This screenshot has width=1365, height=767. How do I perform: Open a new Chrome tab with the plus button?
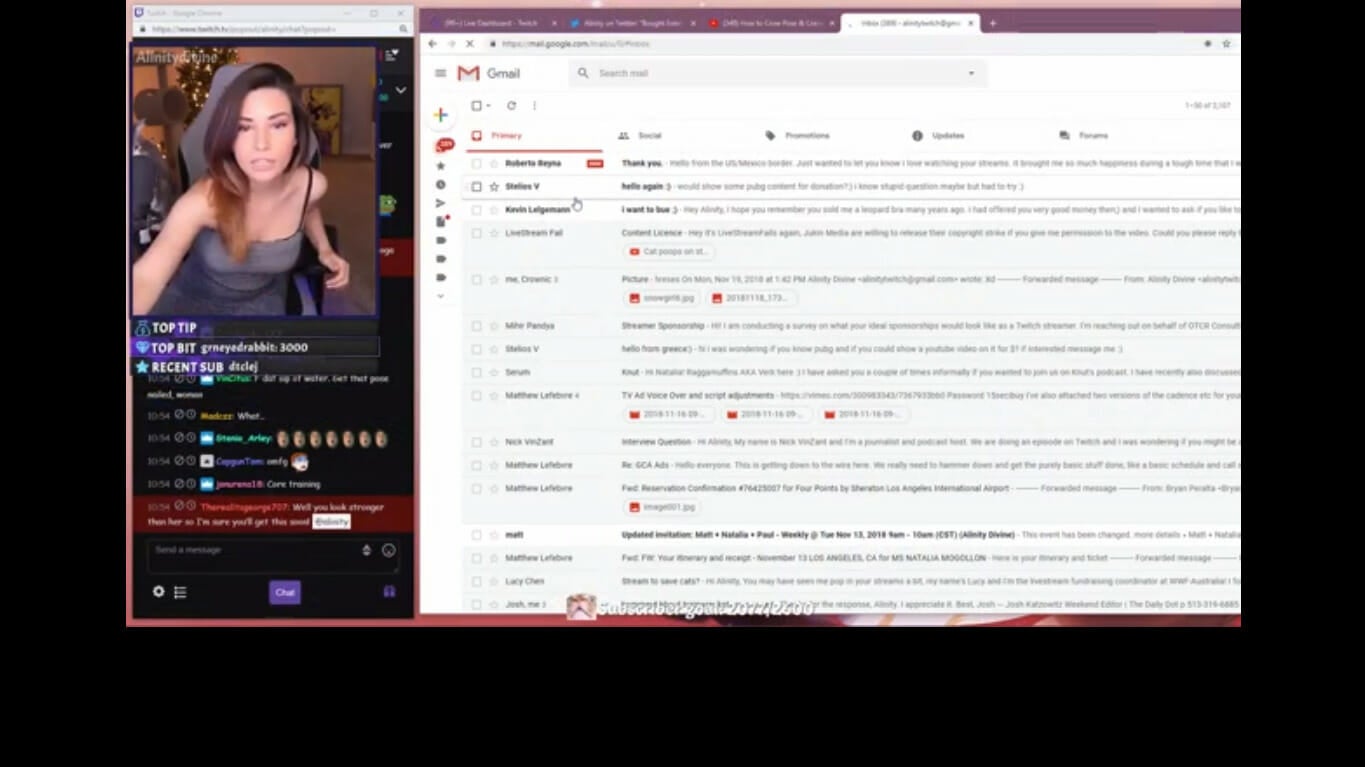click(992, 23)
